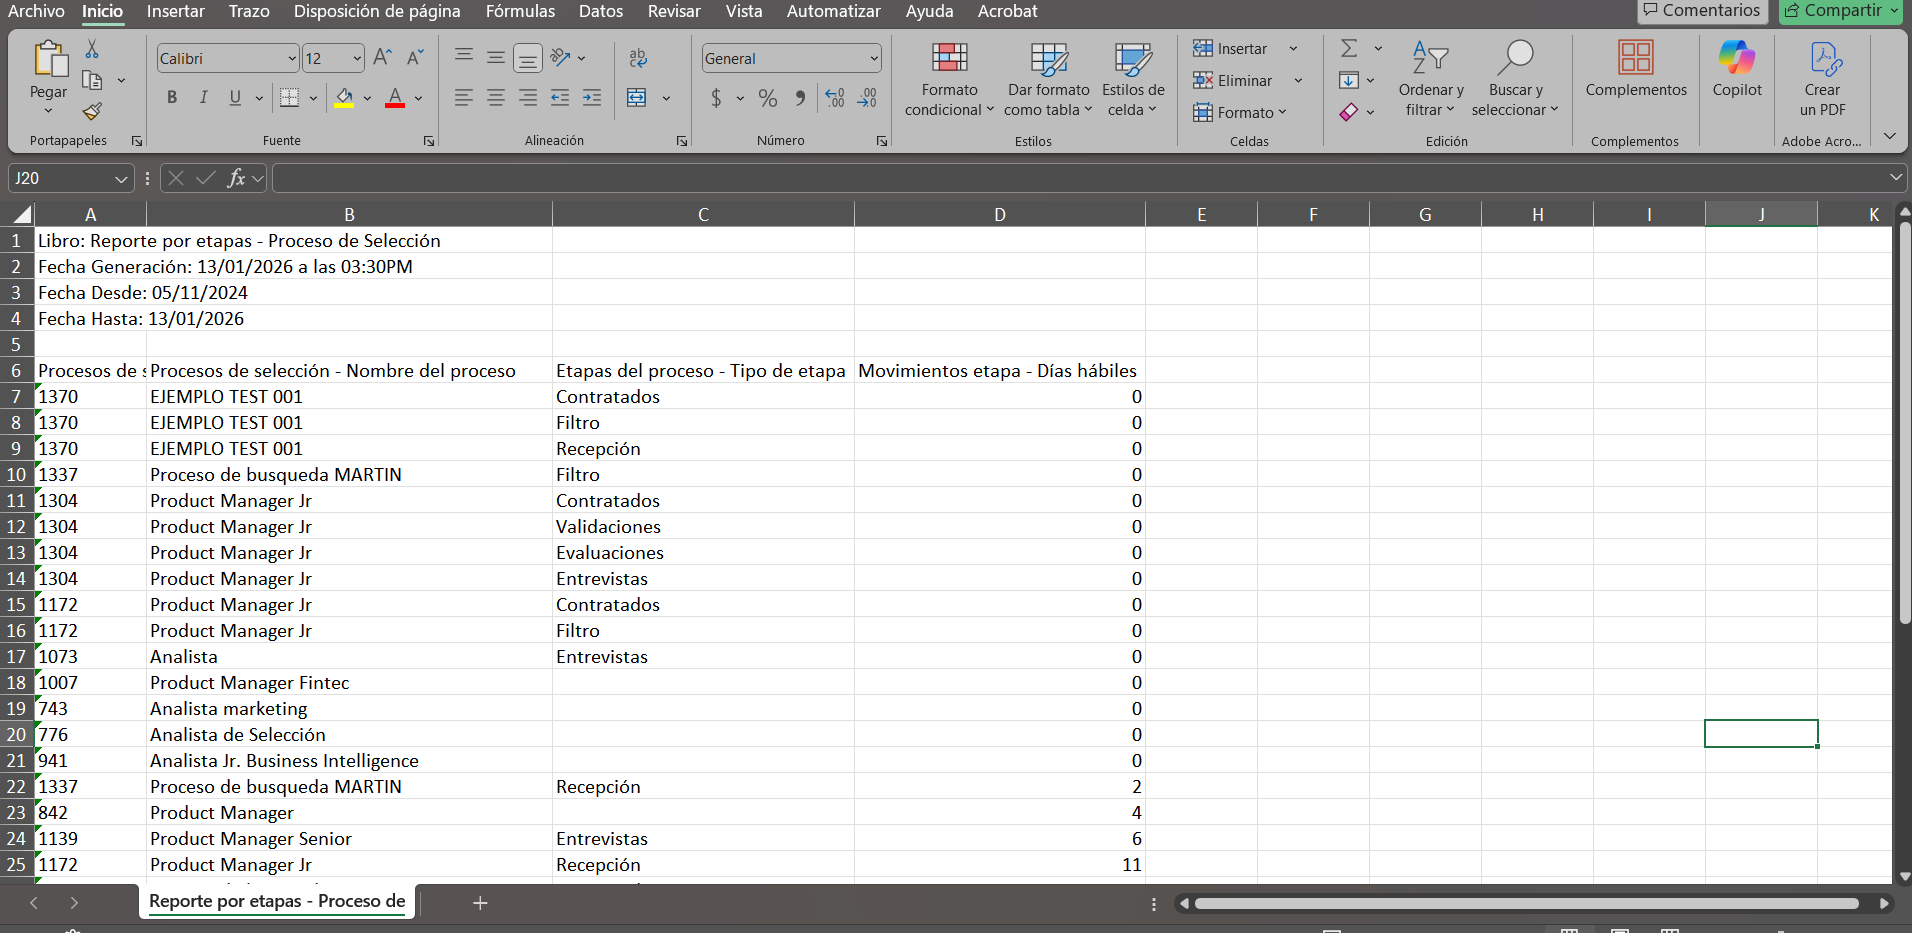Toggle bold formatting
The height and width of the screenshot is (933, 1912).
coord(172,98)
